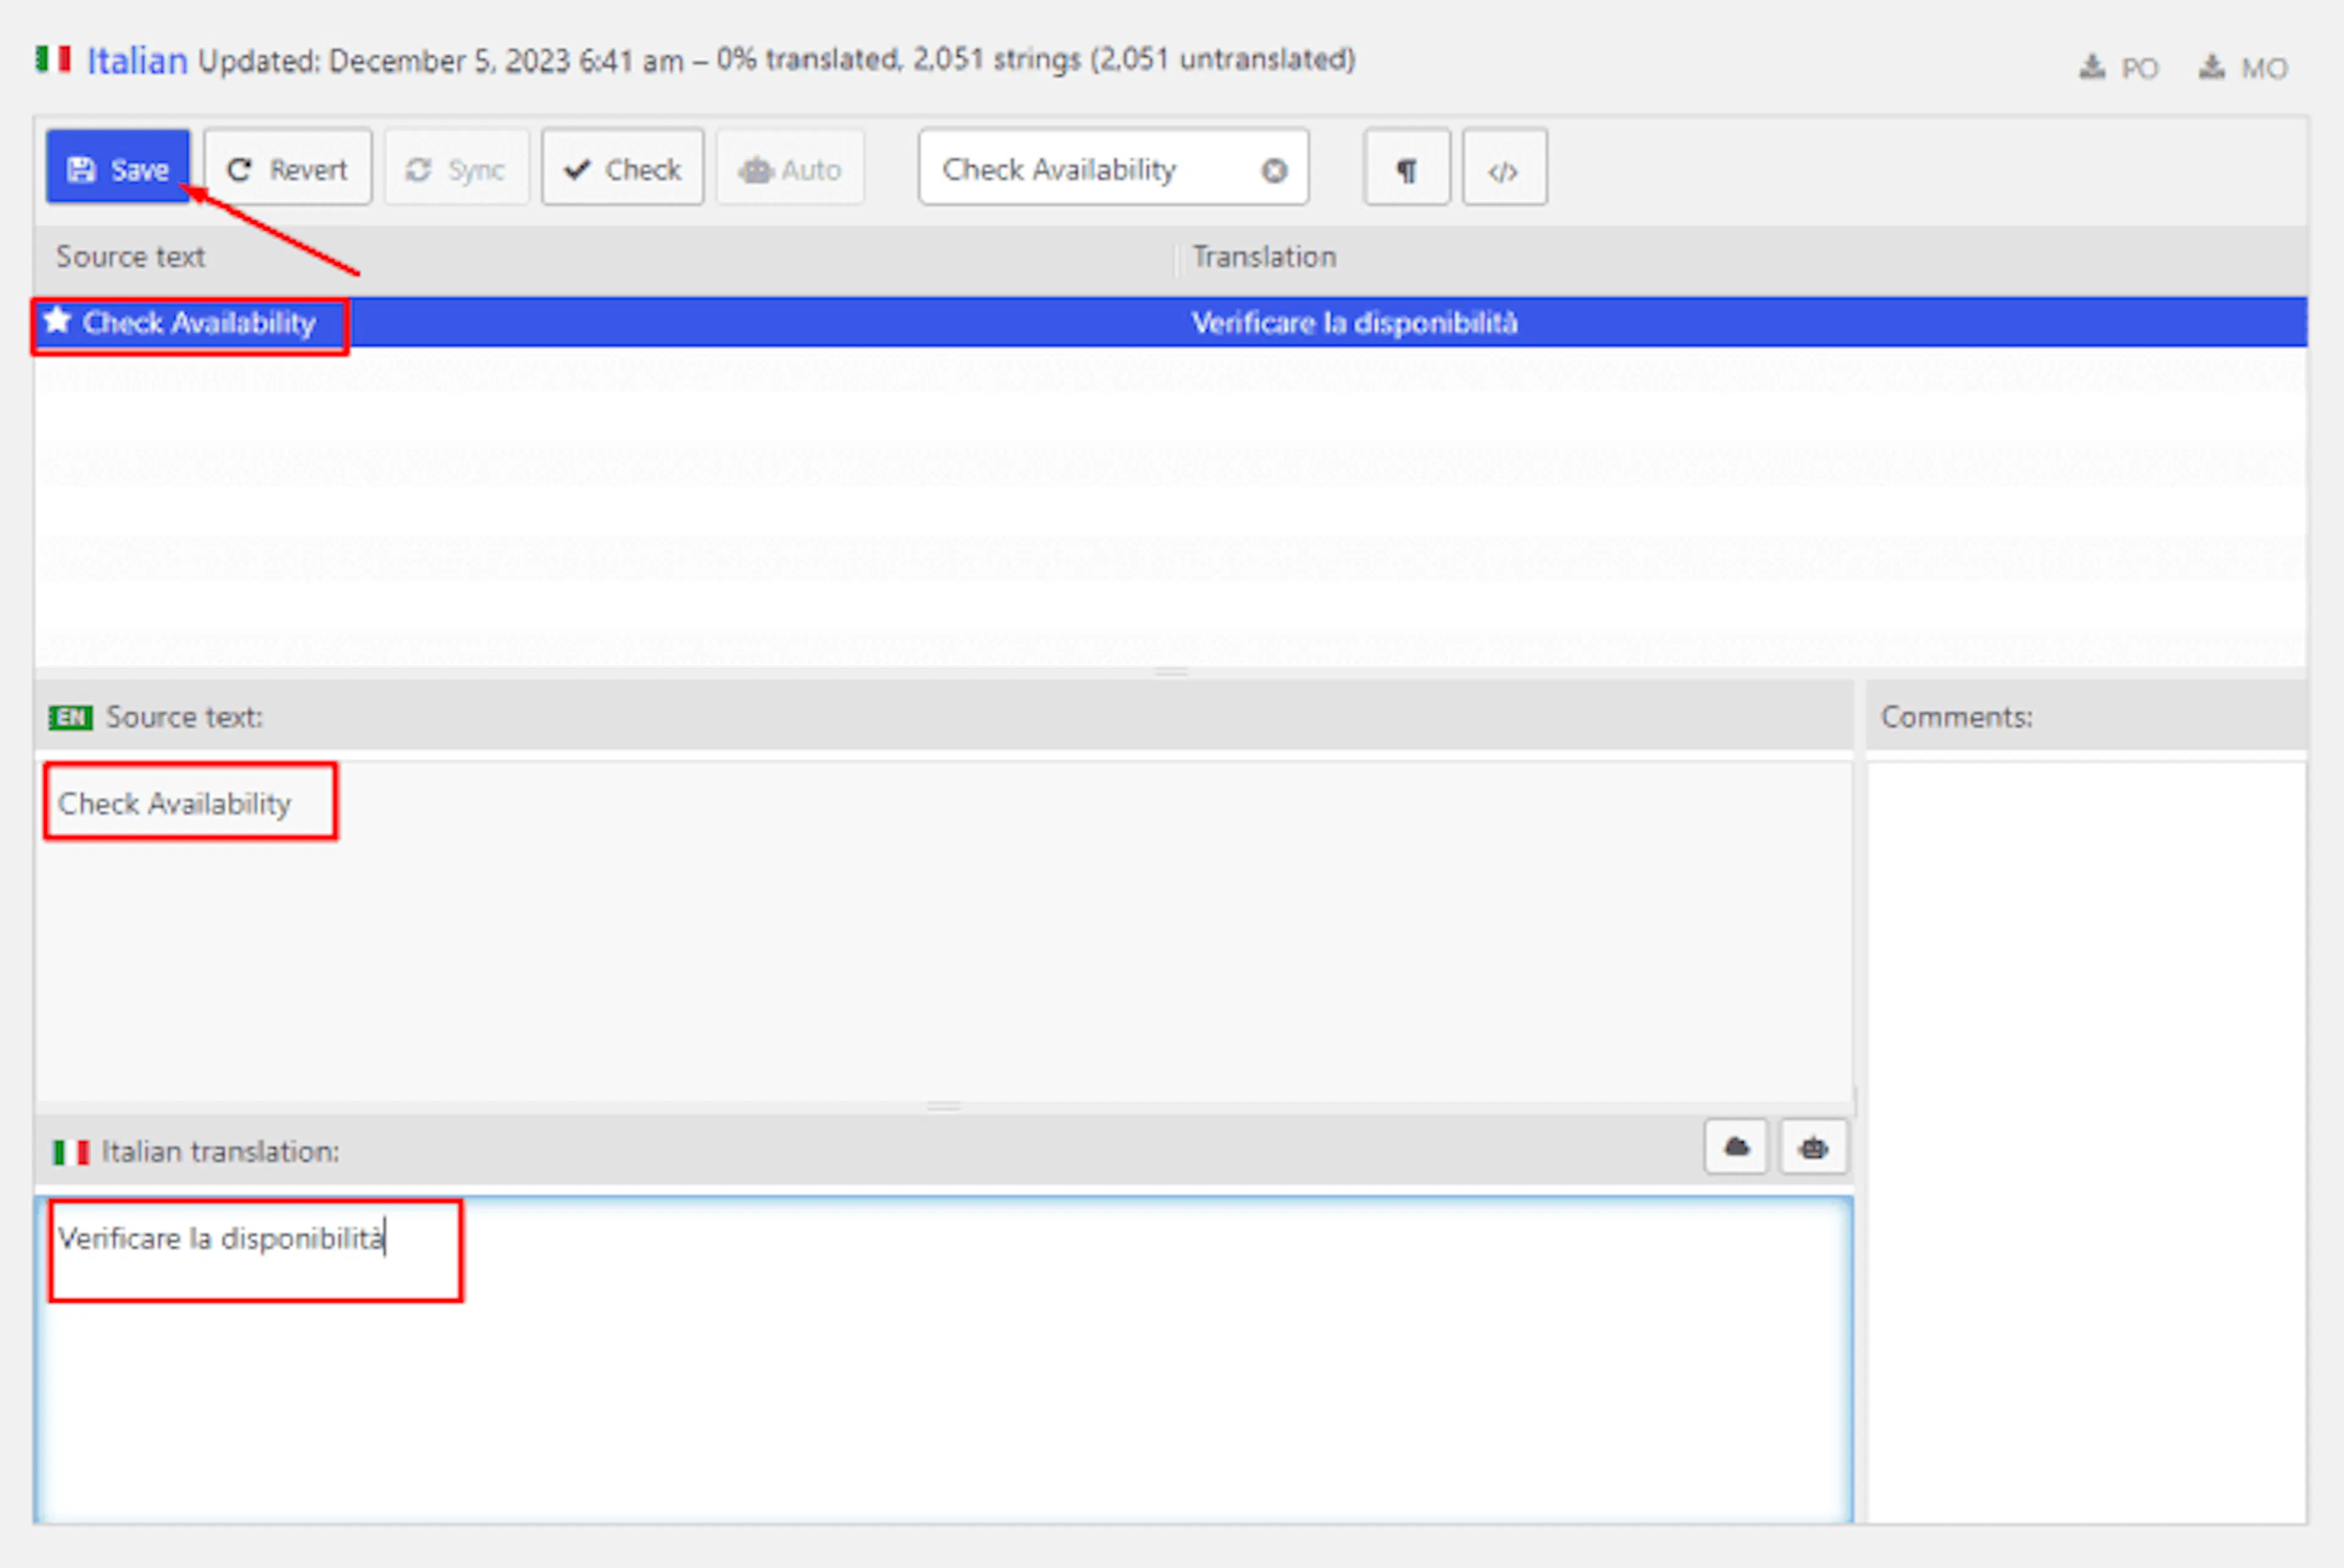Select the Check Availability string row

coord(1170,322)
